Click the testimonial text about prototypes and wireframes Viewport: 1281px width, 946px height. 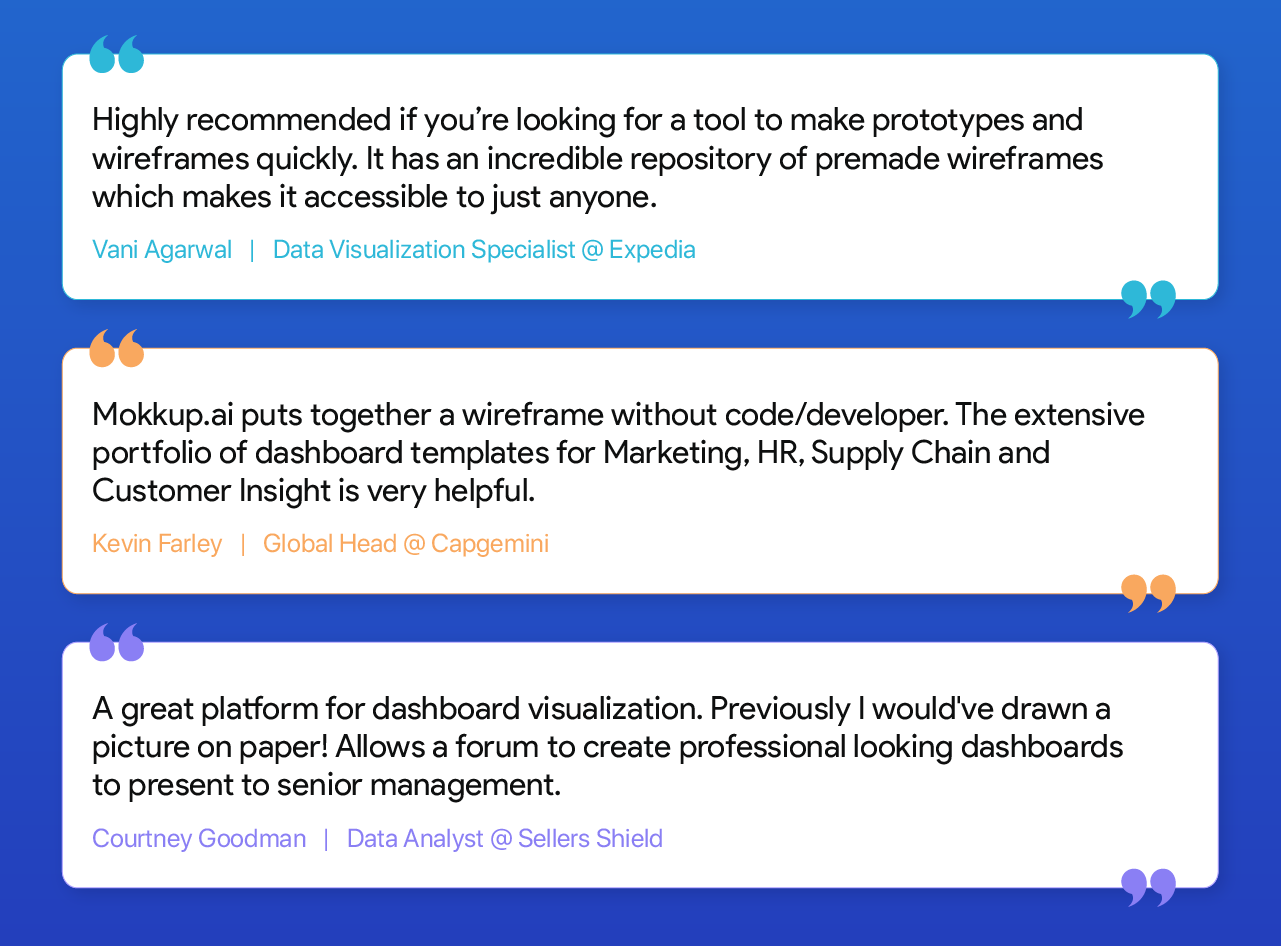597,159
